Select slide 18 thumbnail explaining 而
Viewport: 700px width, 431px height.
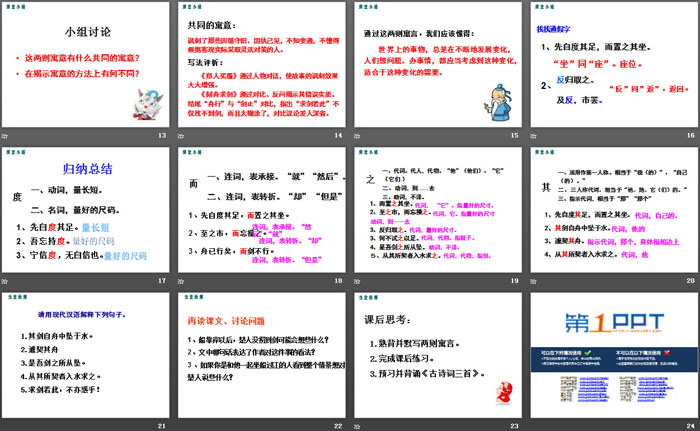(x=262, y=210)
